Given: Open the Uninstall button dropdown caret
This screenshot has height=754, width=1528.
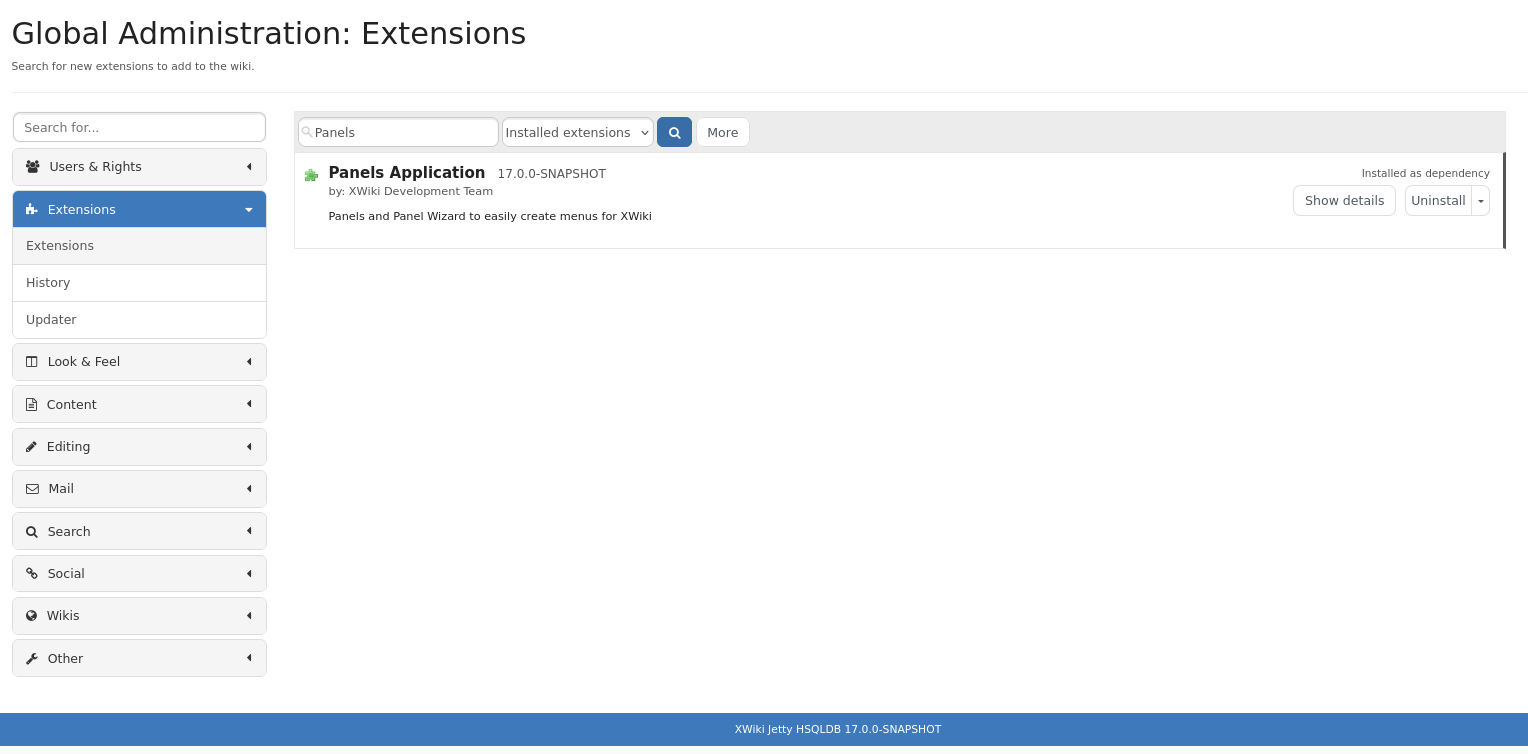Looking at the screenshot, I should click(1481, 201).
